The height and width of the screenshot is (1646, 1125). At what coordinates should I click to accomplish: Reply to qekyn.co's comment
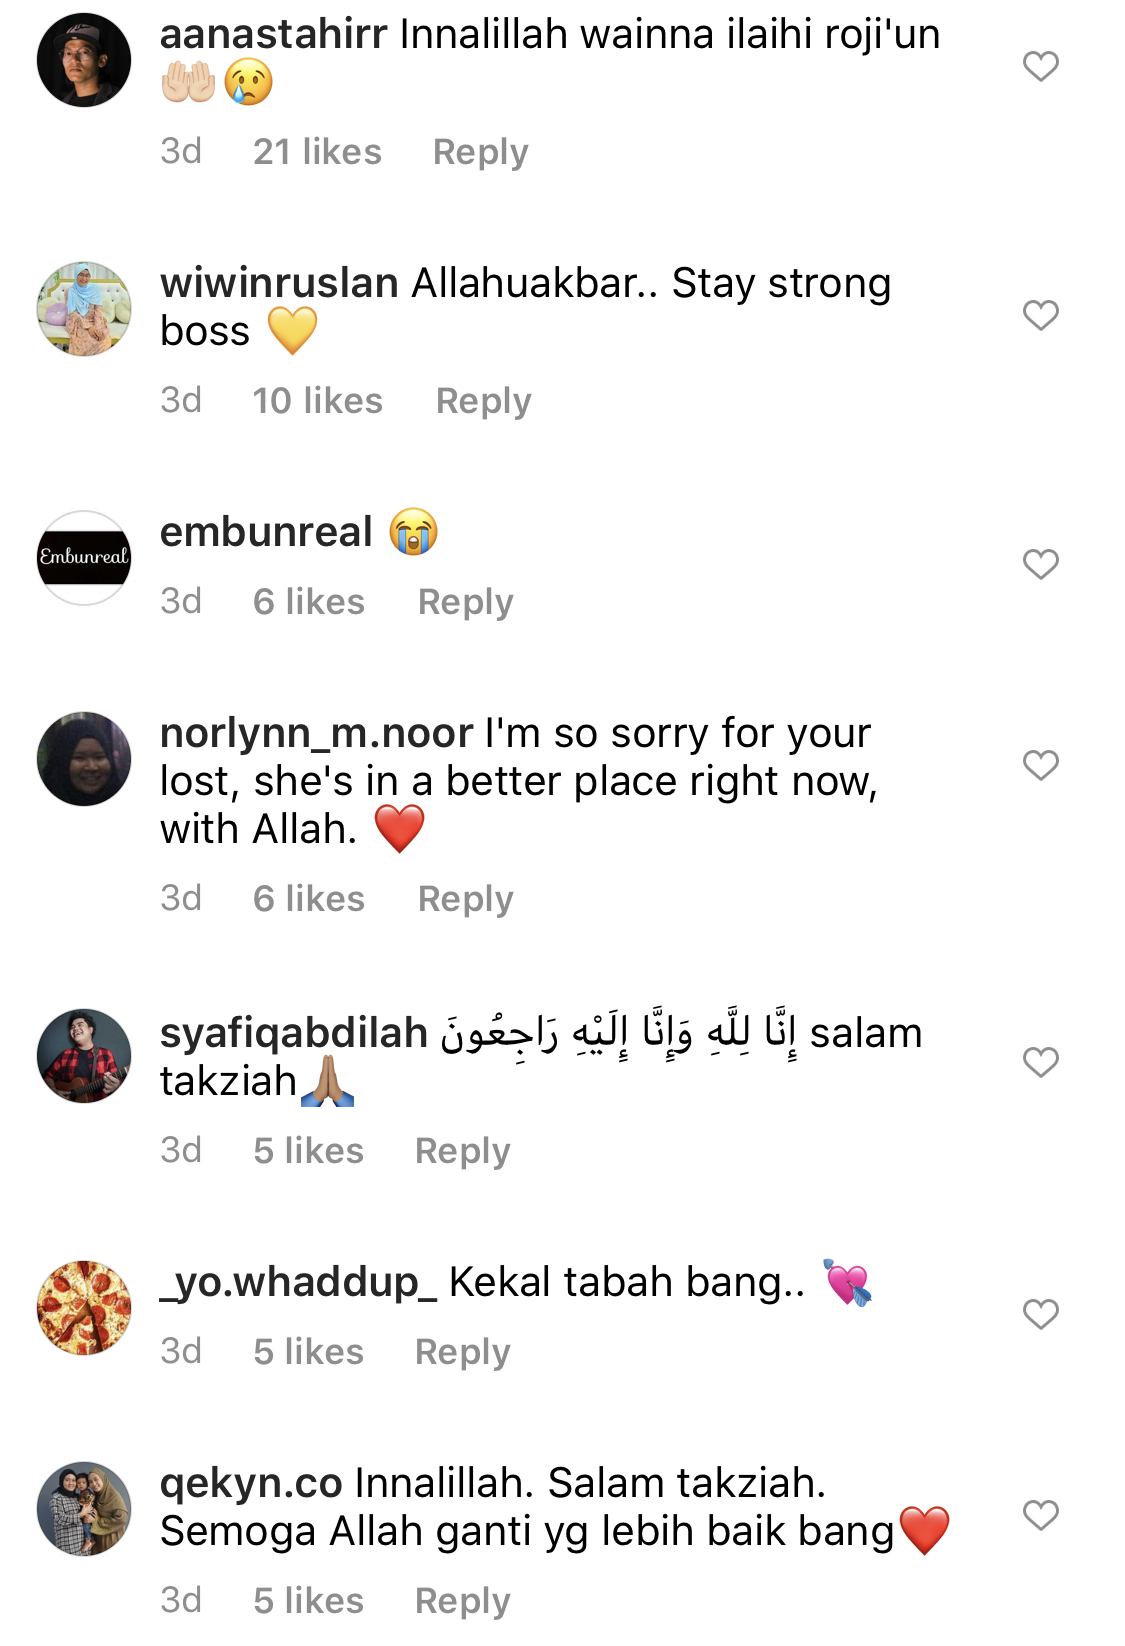[x=462, y=1601]
